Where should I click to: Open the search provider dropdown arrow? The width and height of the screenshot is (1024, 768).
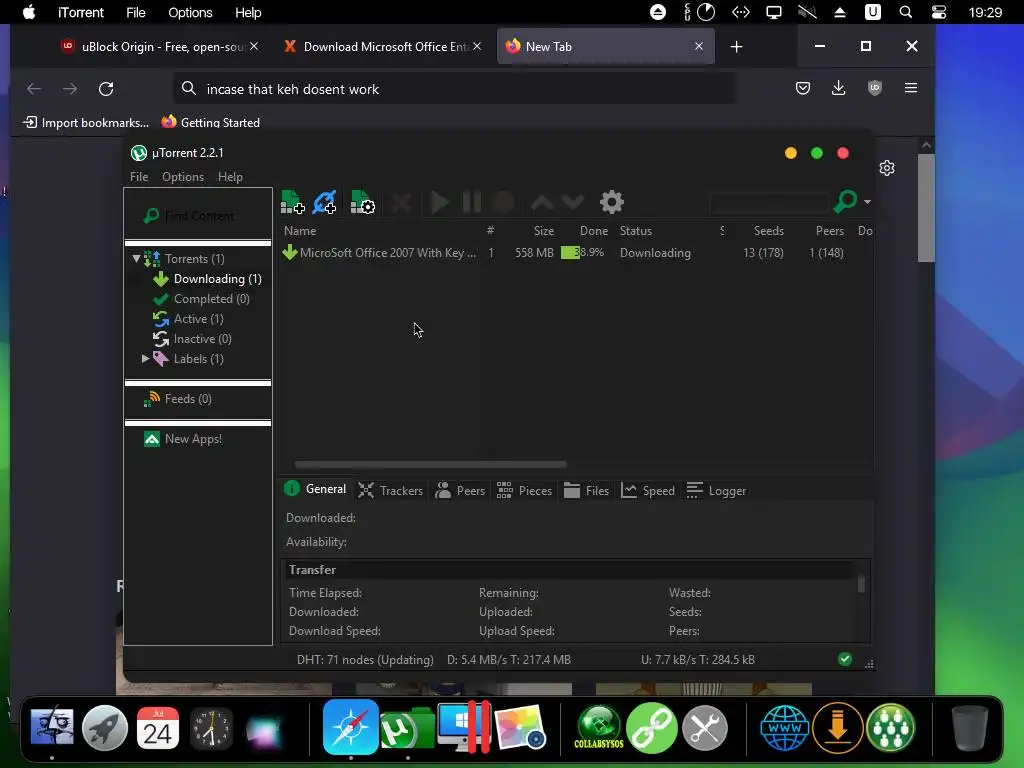(x=867, y=202)
